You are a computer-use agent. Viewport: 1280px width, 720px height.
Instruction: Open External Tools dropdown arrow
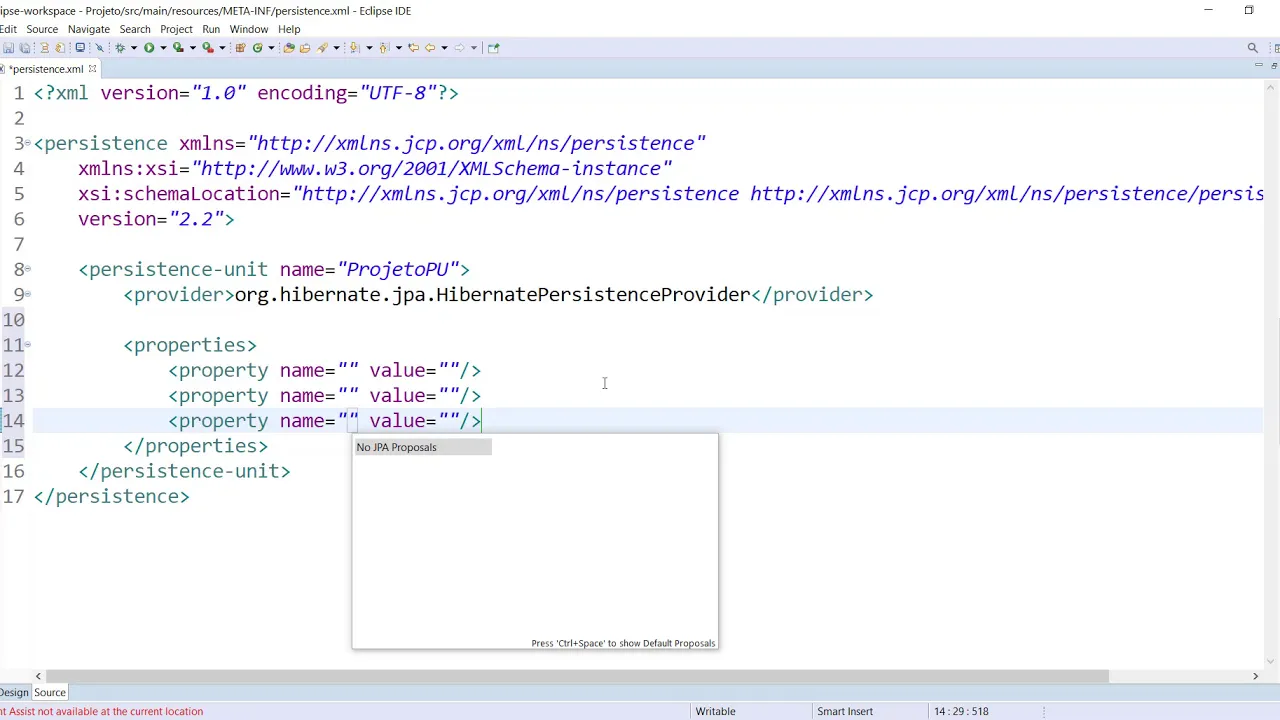(x=222, y=47)
